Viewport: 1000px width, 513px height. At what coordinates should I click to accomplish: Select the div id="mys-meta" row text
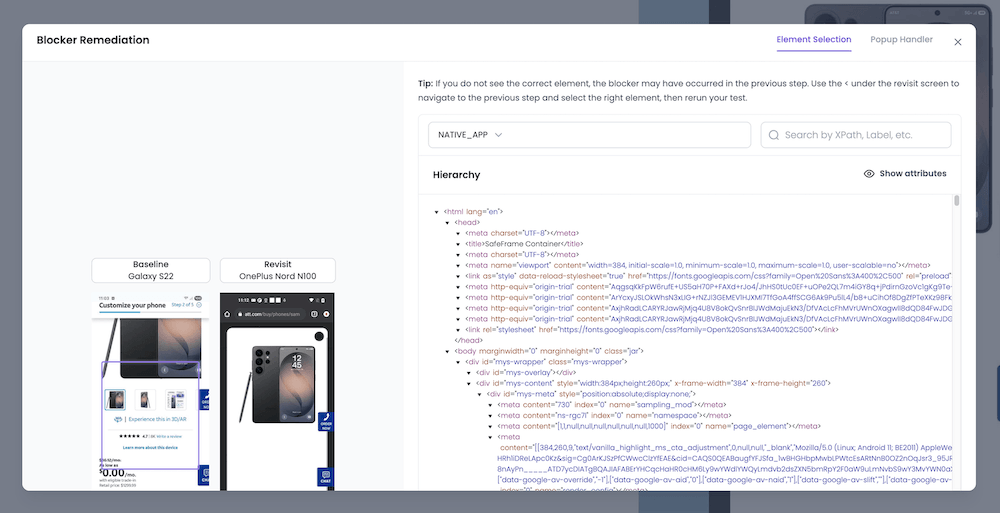click(591, 394)
